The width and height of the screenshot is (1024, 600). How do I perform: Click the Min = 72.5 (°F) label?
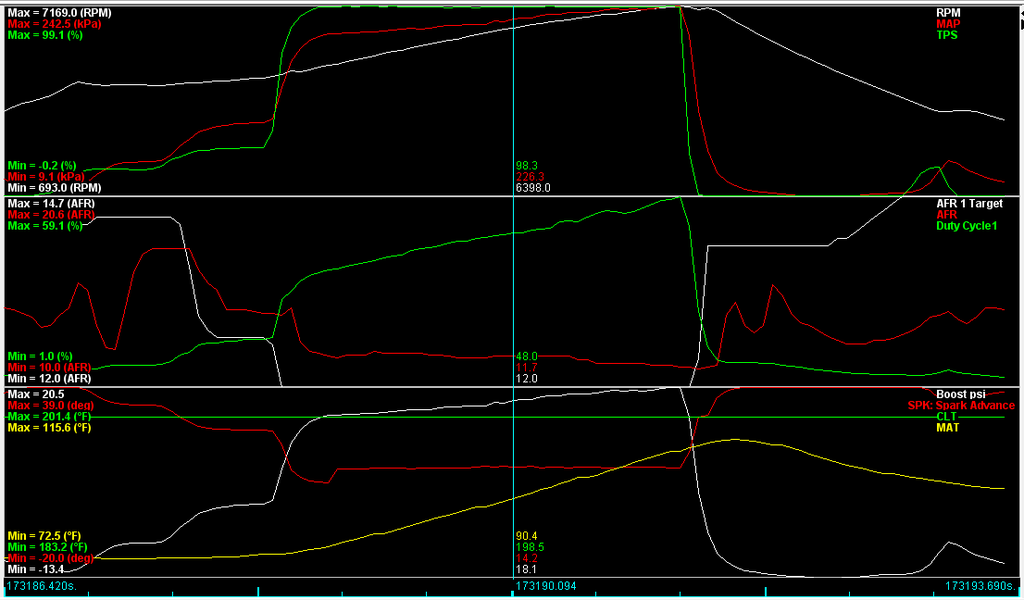45,533
